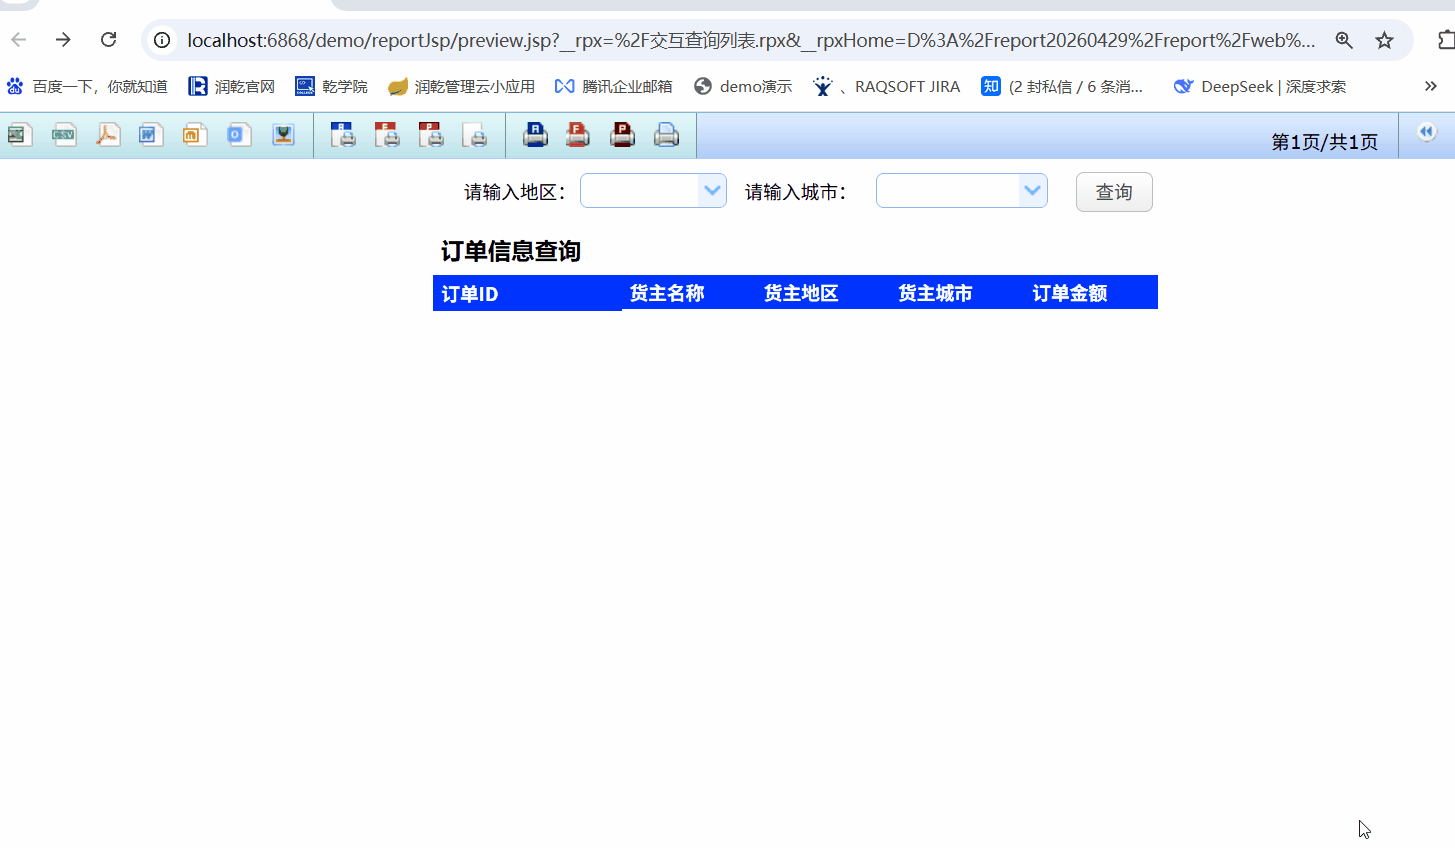Export report to PDF icon

tap(108, 134)
